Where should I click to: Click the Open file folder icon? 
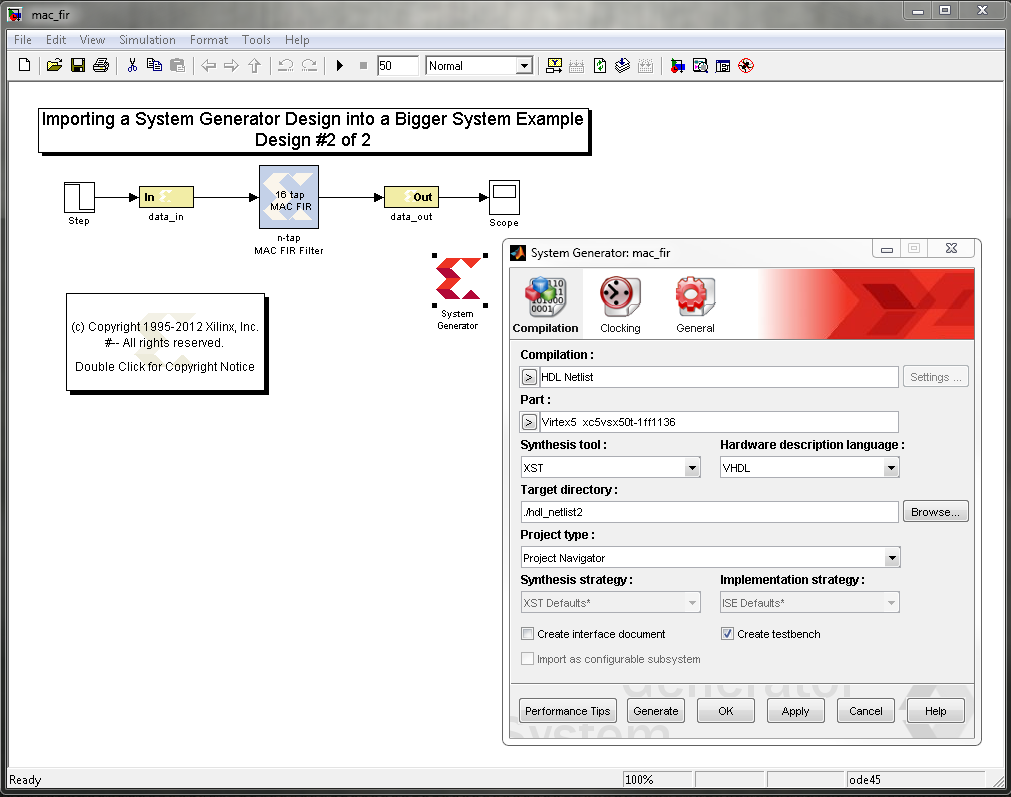click(54, 66)
